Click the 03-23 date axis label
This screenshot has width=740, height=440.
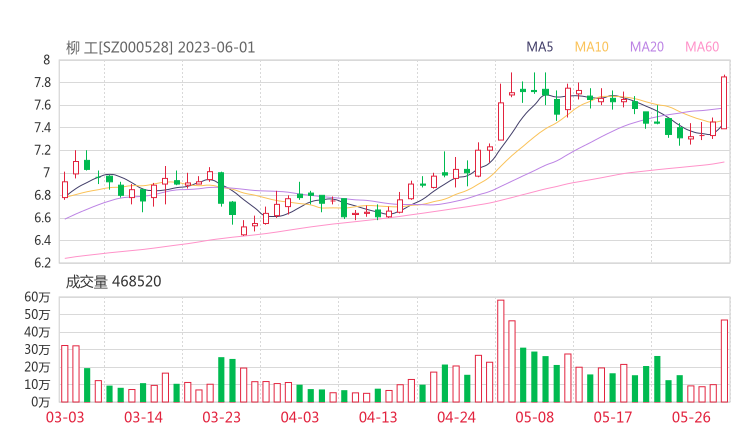222,417
